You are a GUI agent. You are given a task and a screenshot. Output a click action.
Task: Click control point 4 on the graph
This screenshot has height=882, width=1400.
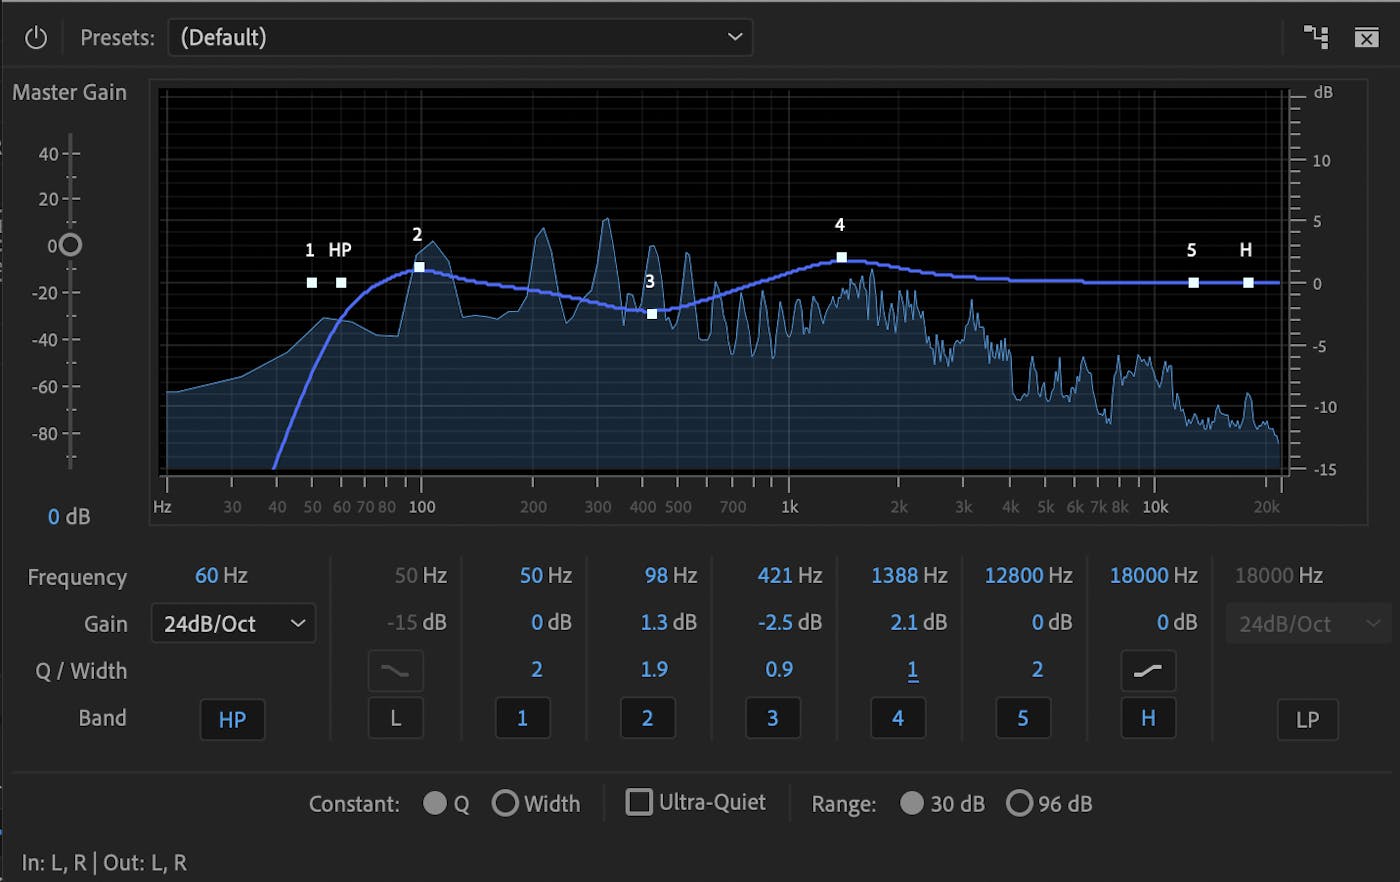(842, 257)
